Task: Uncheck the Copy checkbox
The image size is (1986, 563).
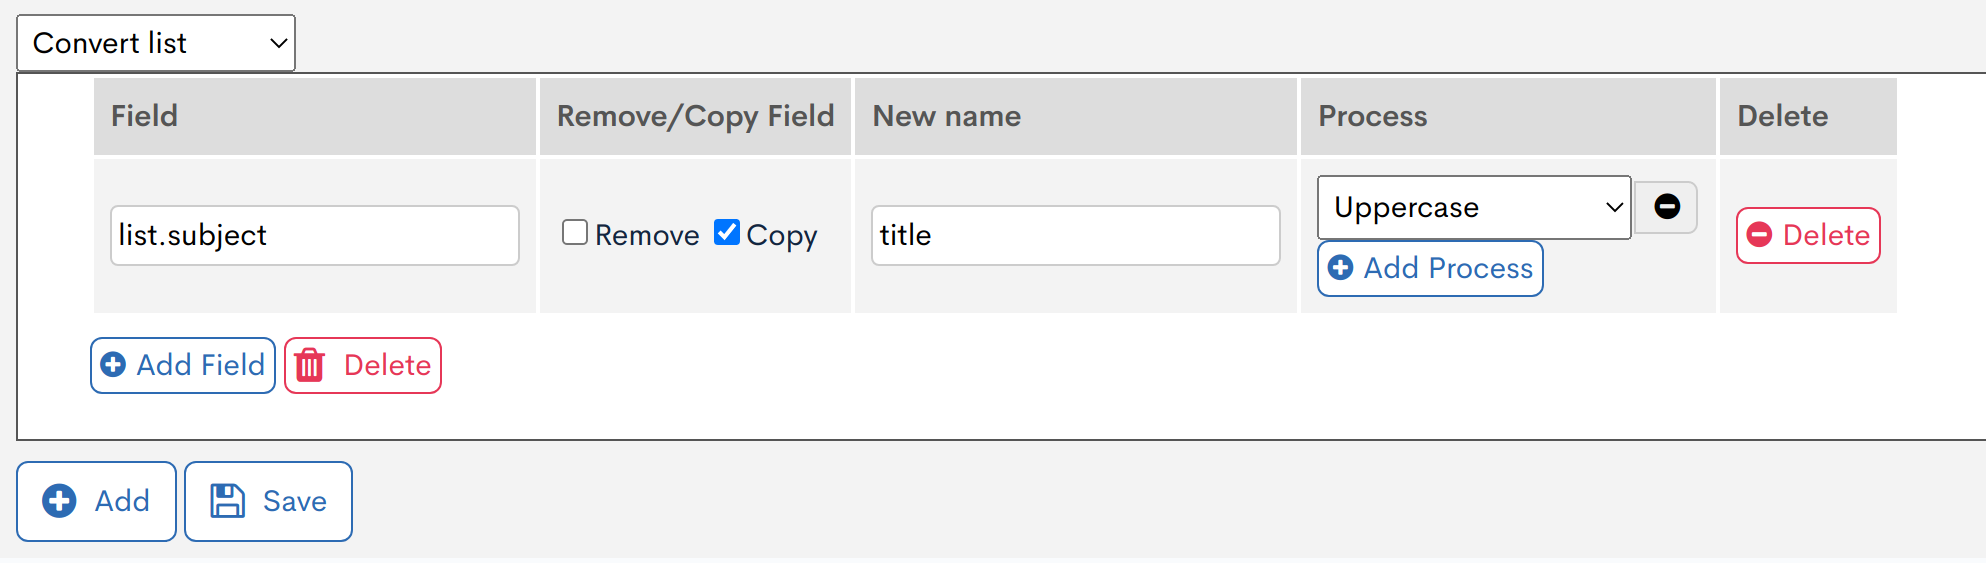Action: tap(727, 233)
